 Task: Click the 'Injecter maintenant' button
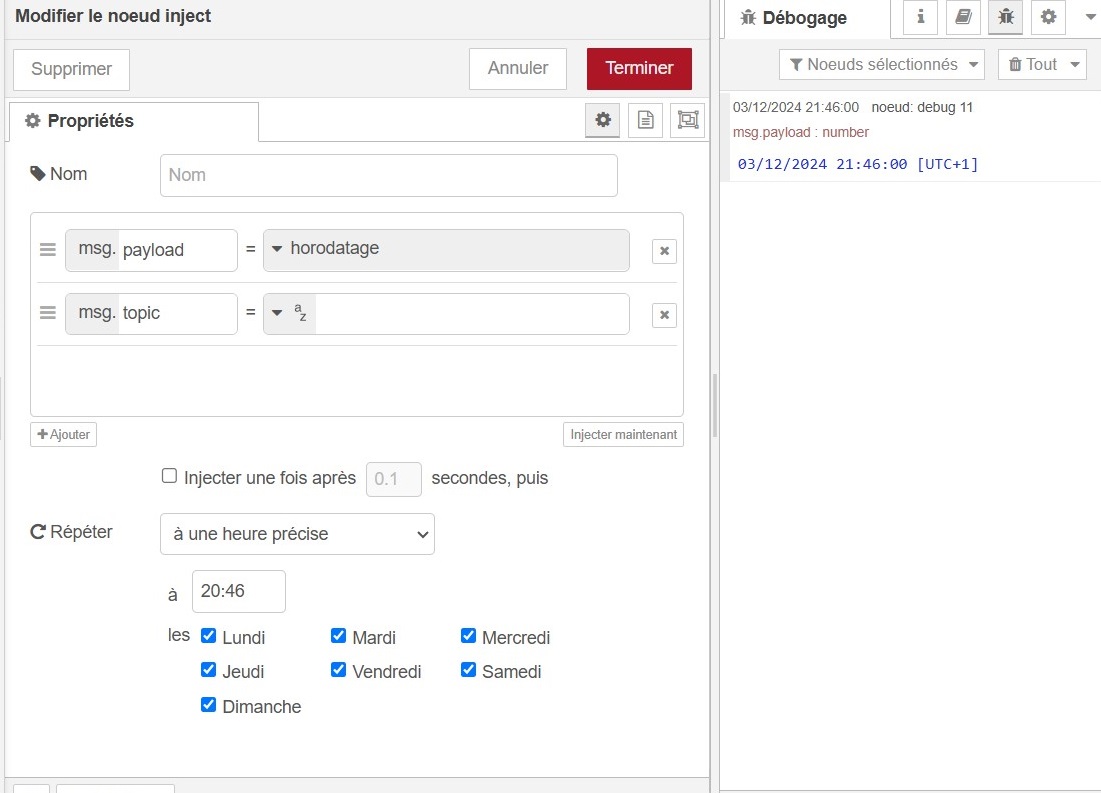point(623,435)
